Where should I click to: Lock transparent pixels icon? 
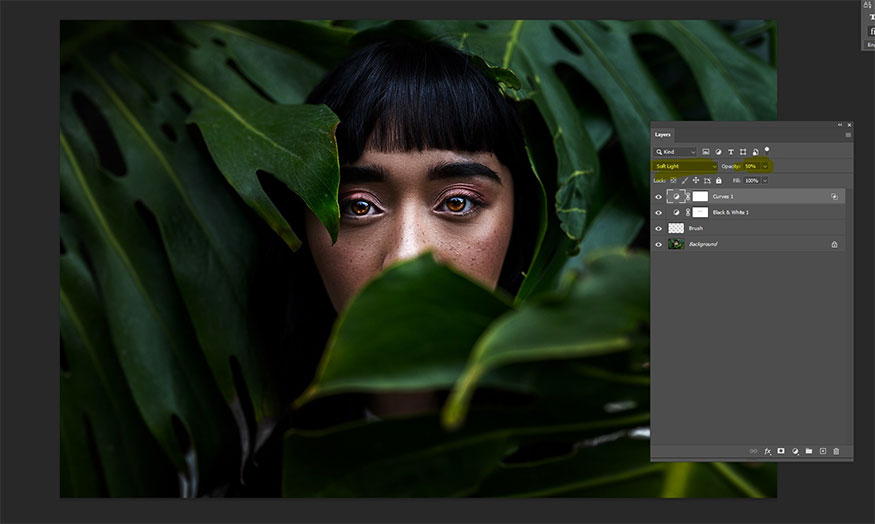673,180
